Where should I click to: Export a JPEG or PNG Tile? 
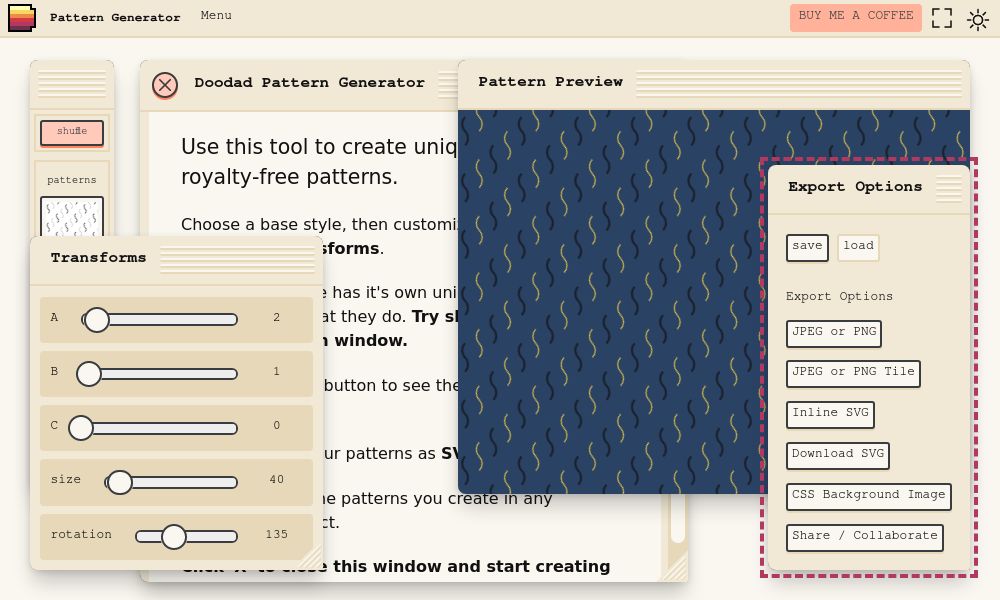853,373
